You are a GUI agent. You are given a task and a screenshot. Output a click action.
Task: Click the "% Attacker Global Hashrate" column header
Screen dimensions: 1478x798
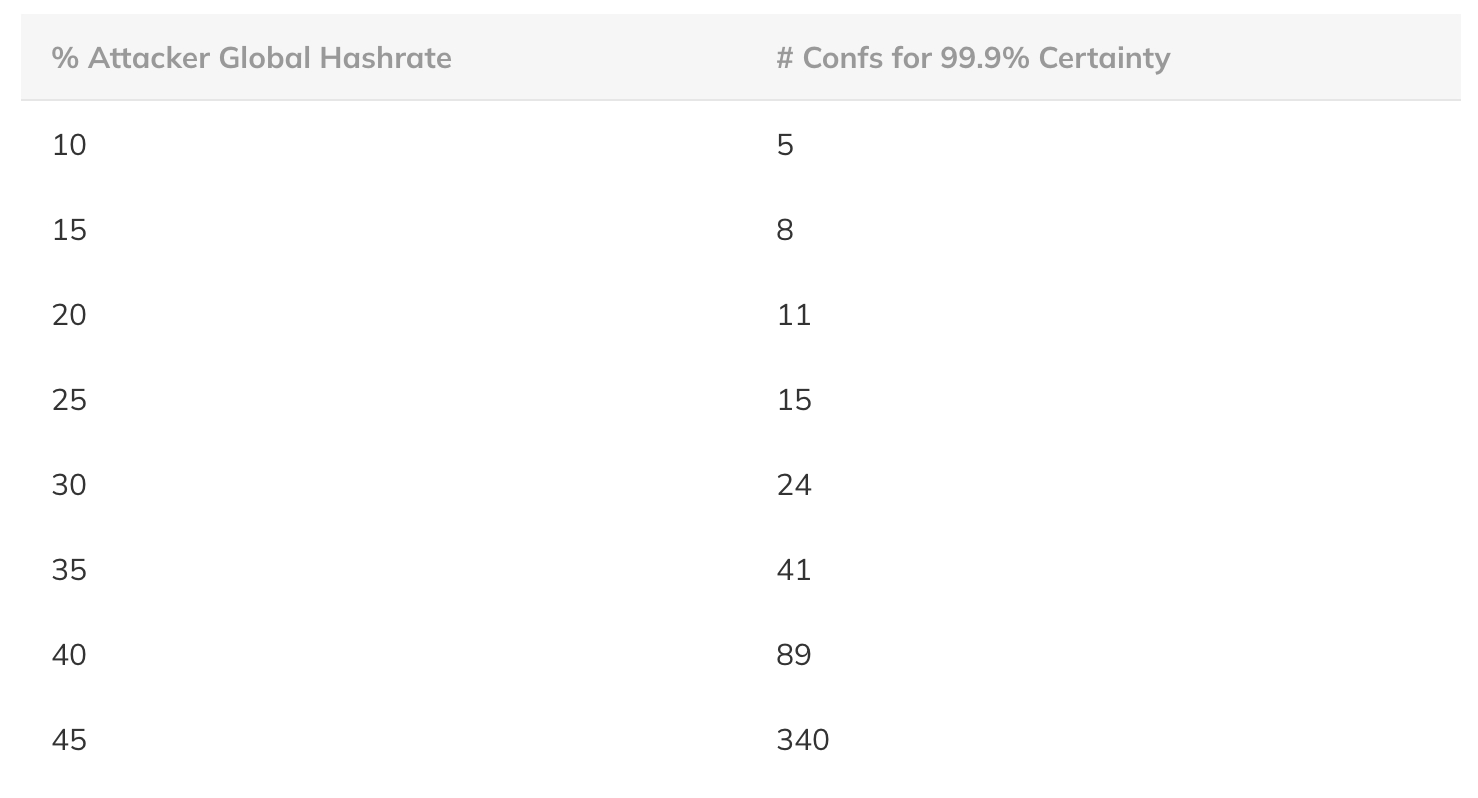(251, 58)
